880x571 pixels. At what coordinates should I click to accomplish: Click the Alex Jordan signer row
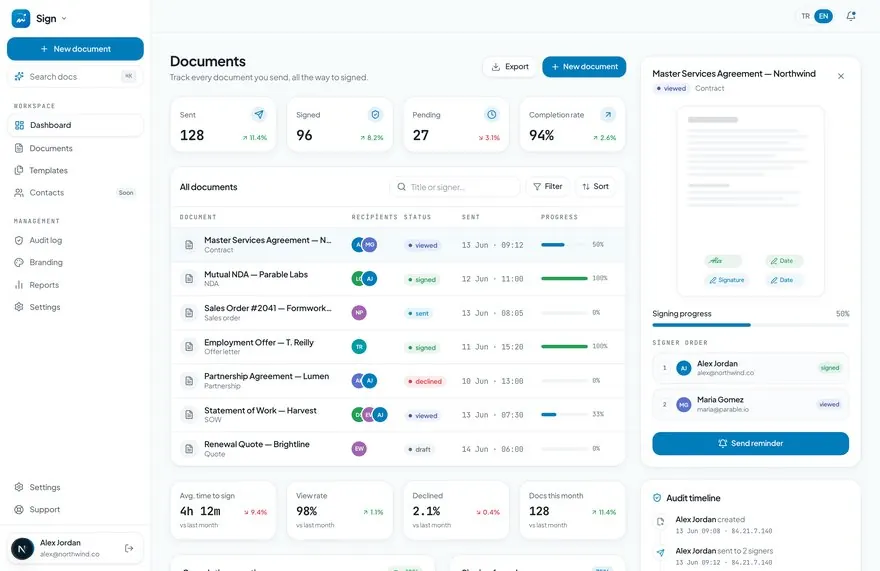tap(750, 368)
